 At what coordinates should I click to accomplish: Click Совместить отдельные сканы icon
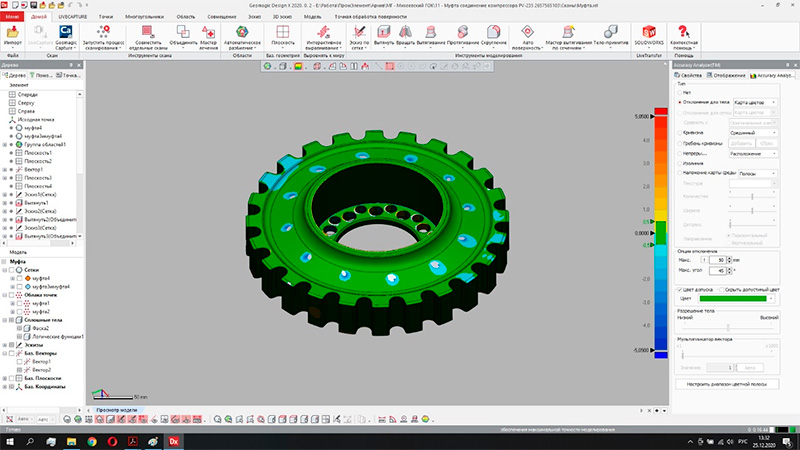pyautogui.click(x=147, y=33)
